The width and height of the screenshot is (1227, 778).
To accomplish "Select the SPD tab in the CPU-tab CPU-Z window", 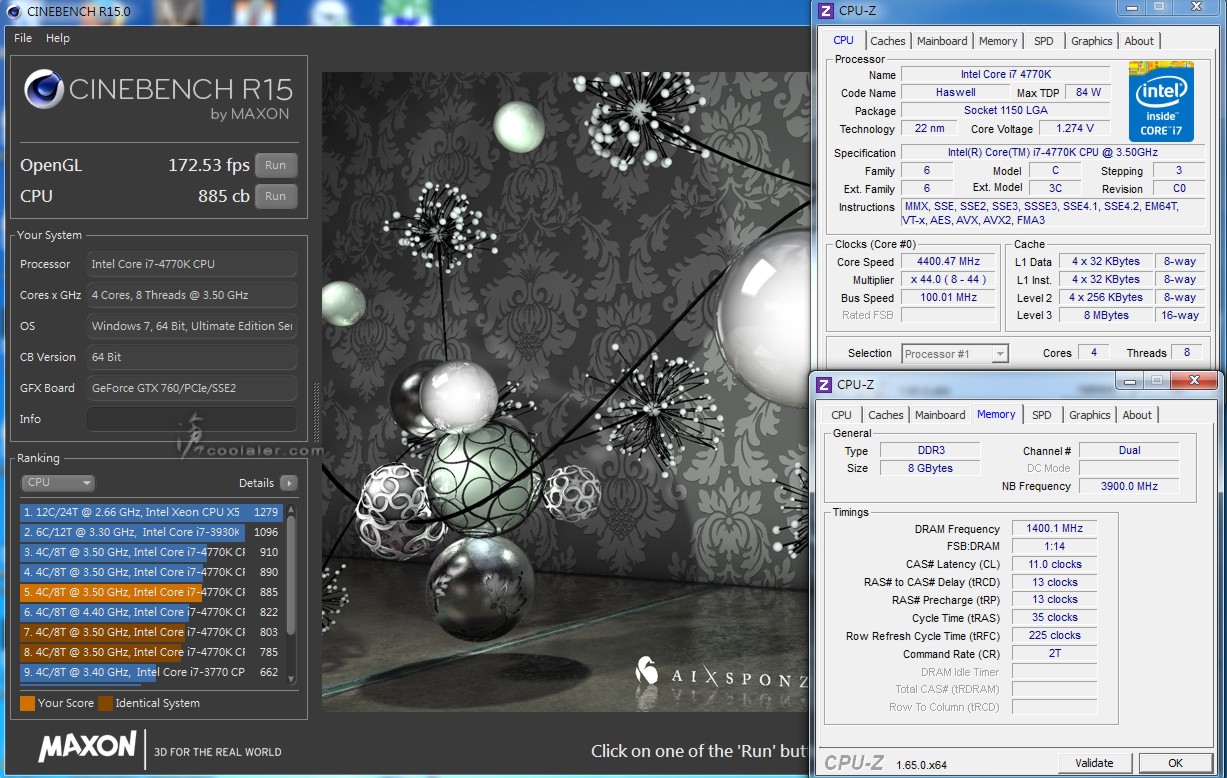I will click(x=1043, y=41).
